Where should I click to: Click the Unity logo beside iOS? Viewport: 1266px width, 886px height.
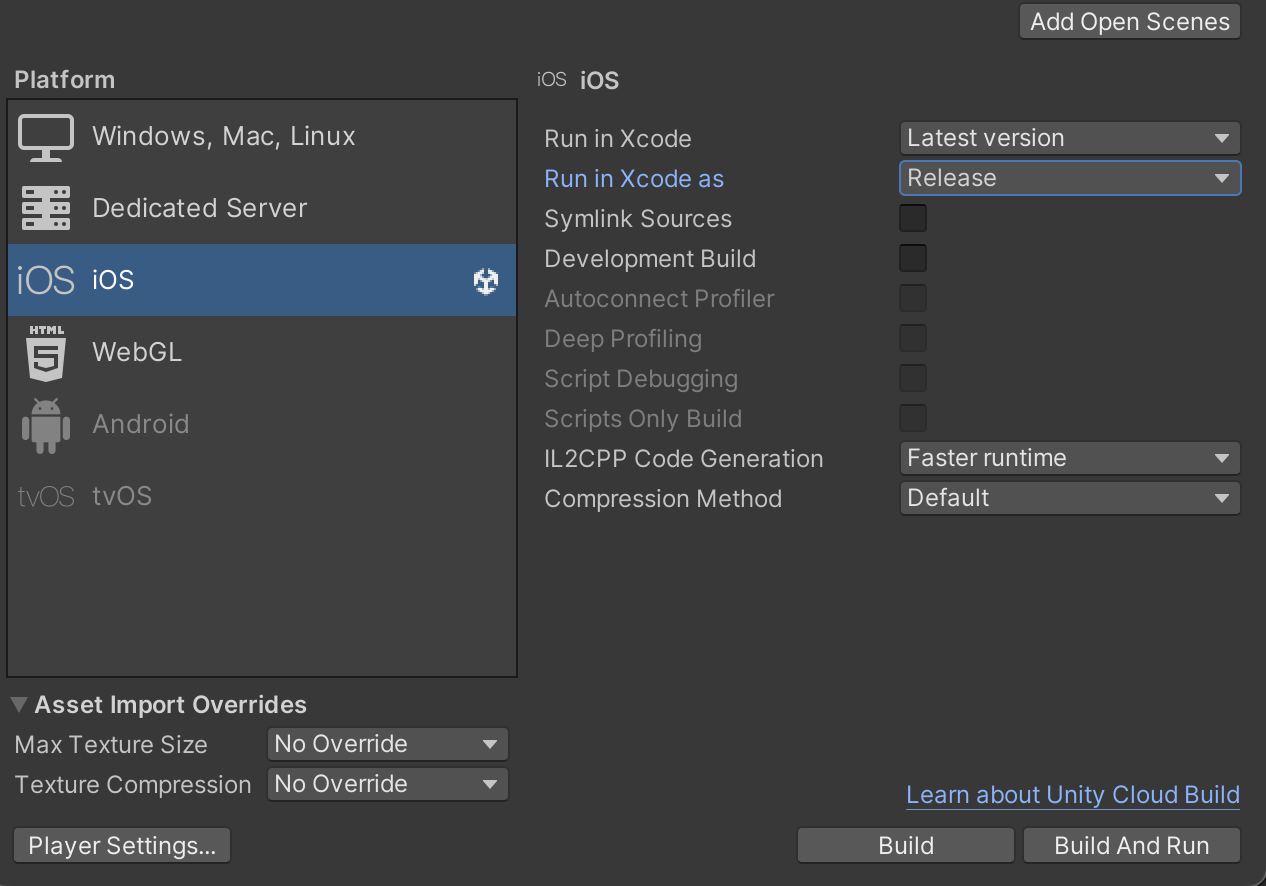(x=486, y=282)
